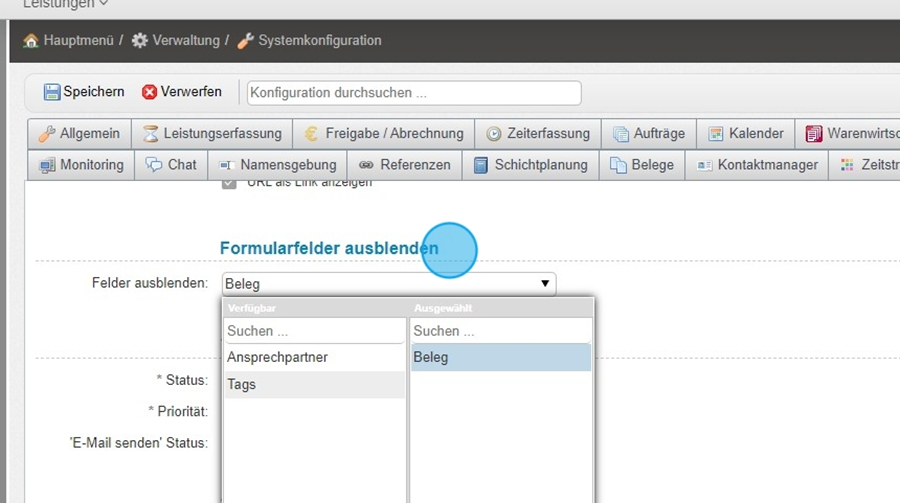Click the Konfiguration durchsuchen search field
900x503 pixels.
[x=414, y=93]
